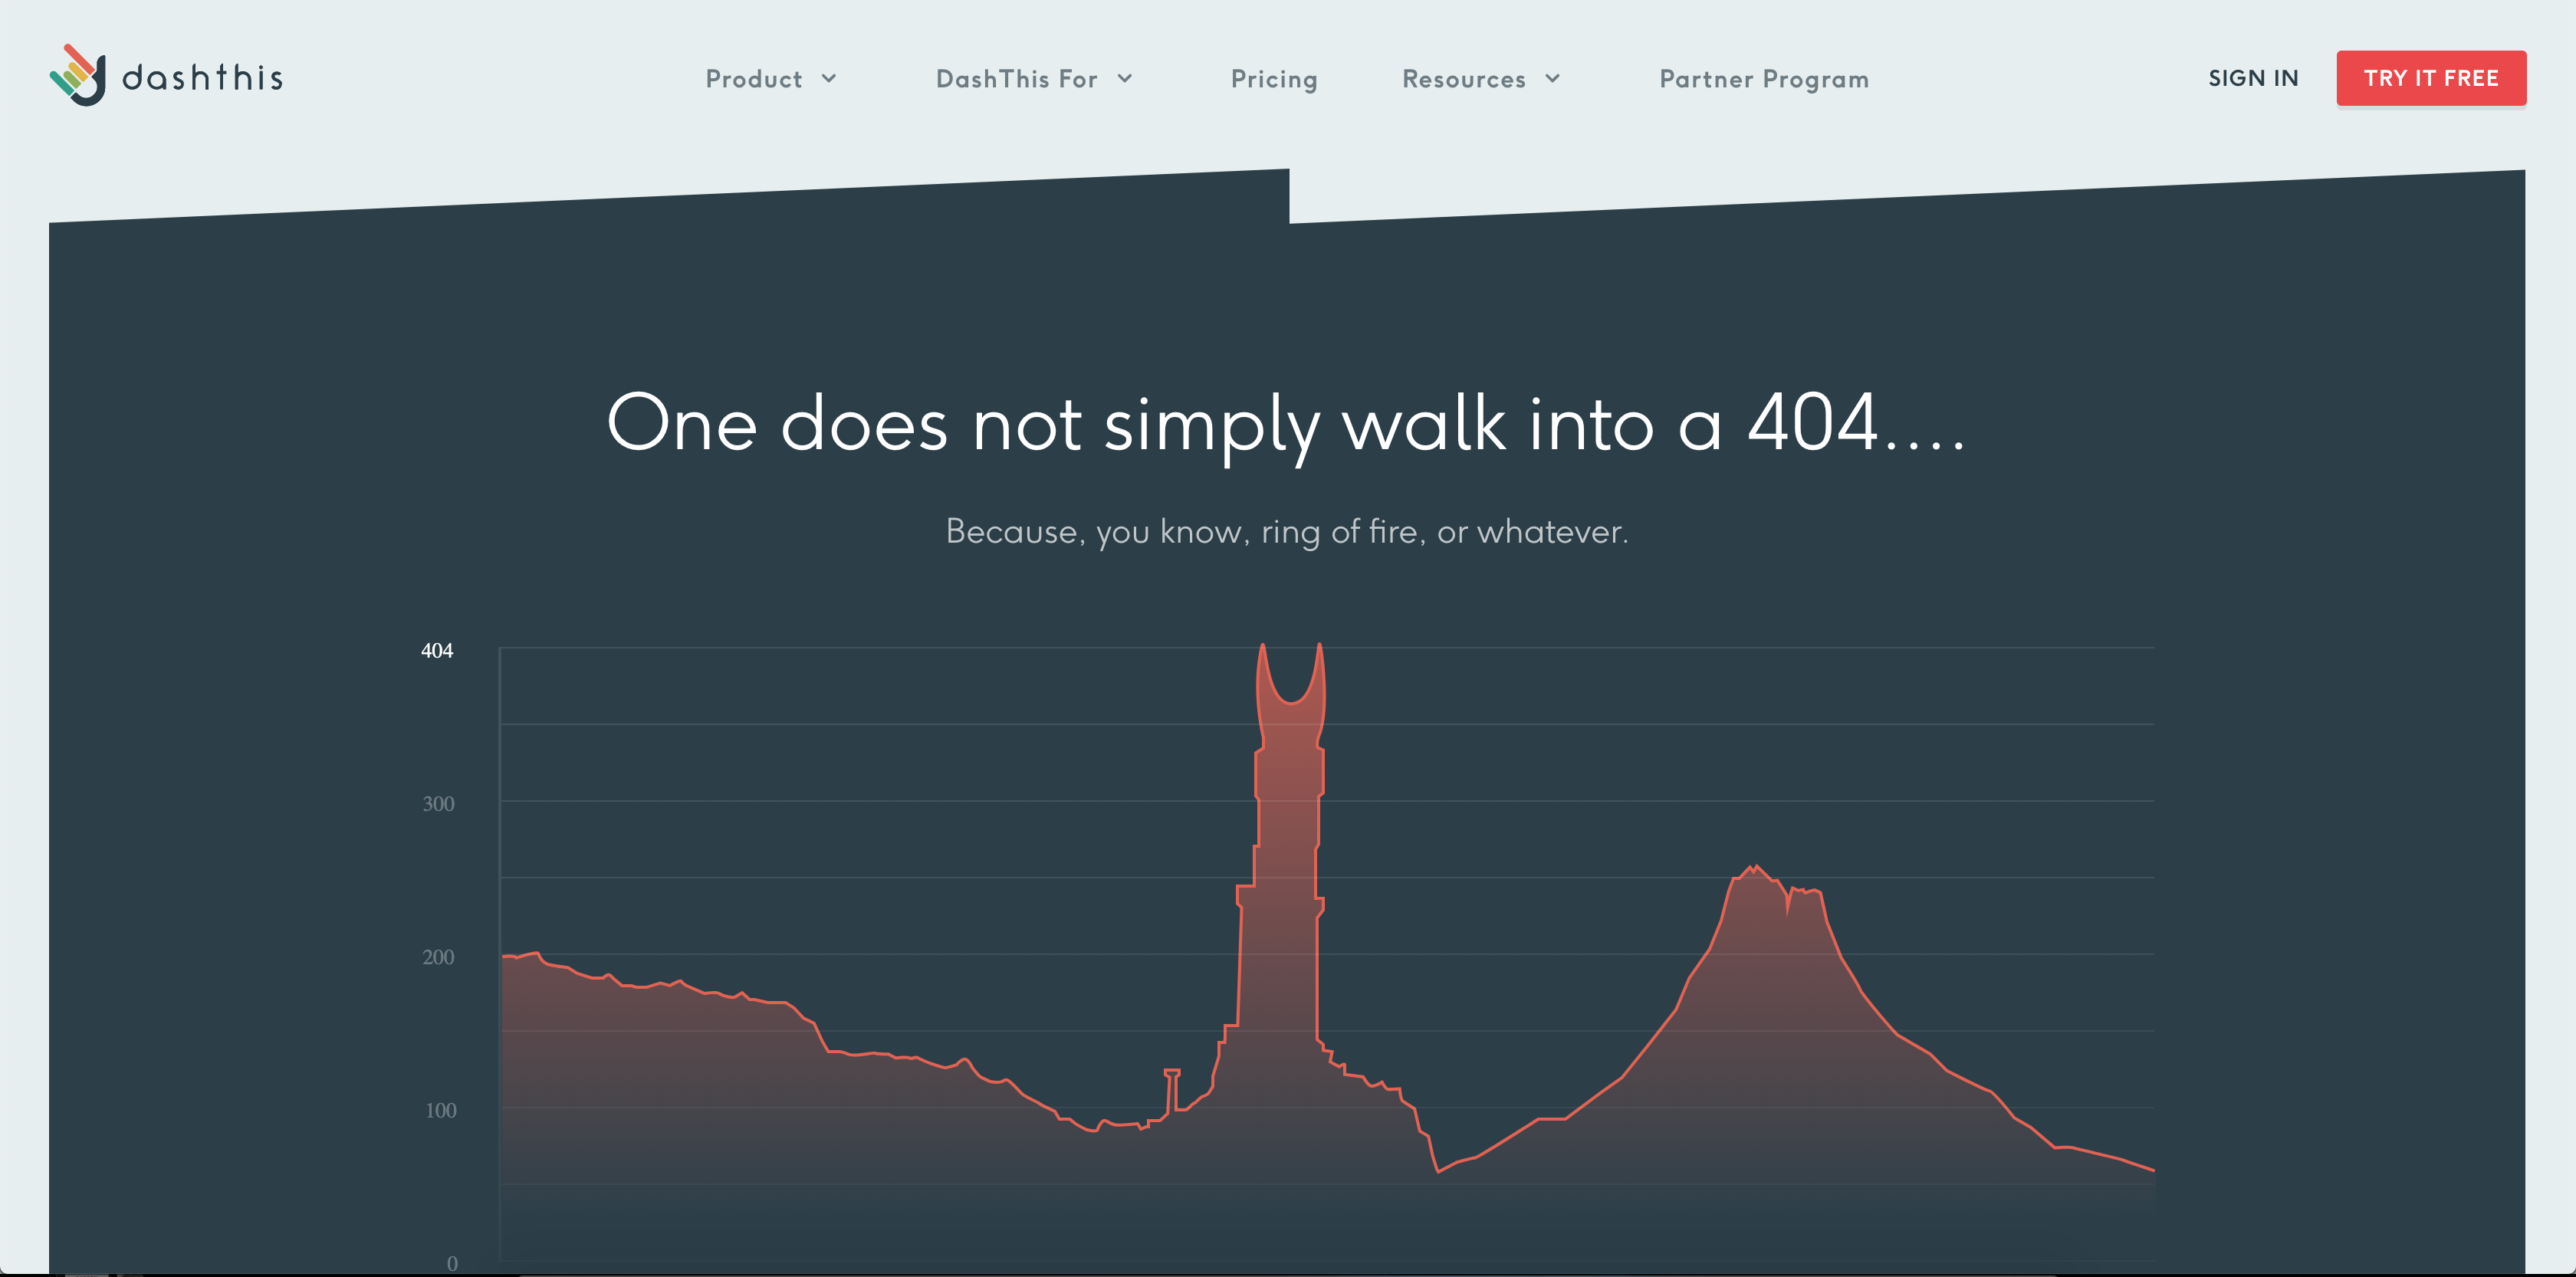The image size is (2576, 1277).
Task: Open the DashThis For menu
Action: pyautogui.click(x=1017, y=79)
